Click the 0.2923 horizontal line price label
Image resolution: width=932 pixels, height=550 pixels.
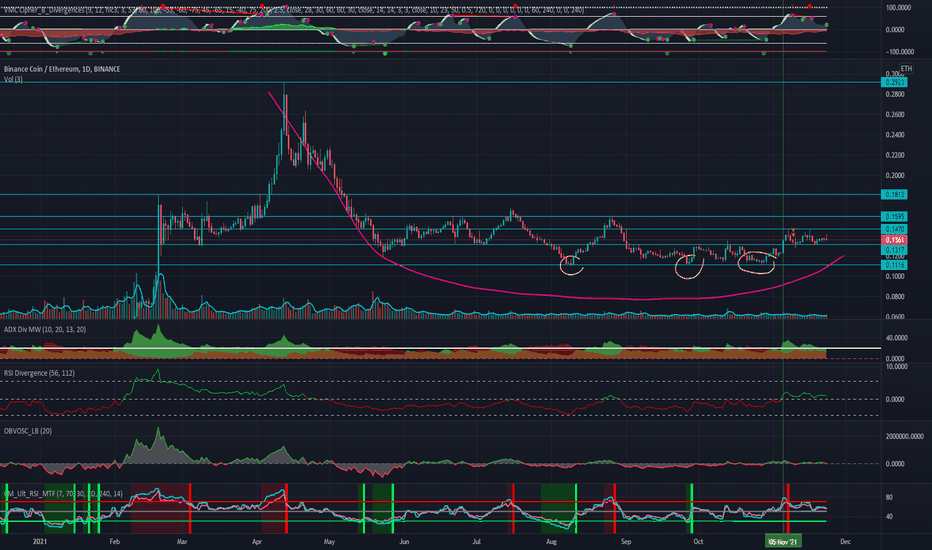(894, 82)
